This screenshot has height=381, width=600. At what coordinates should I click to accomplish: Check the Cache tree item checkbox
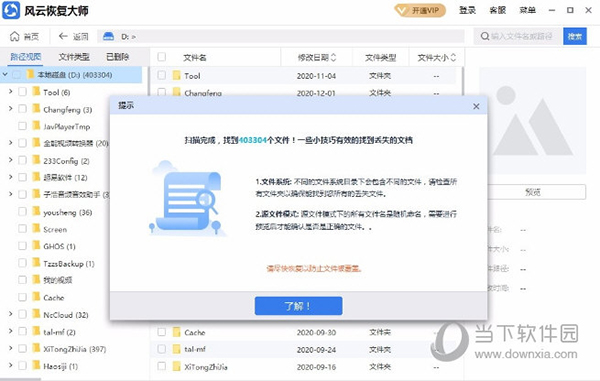click(x=23, y=297)
